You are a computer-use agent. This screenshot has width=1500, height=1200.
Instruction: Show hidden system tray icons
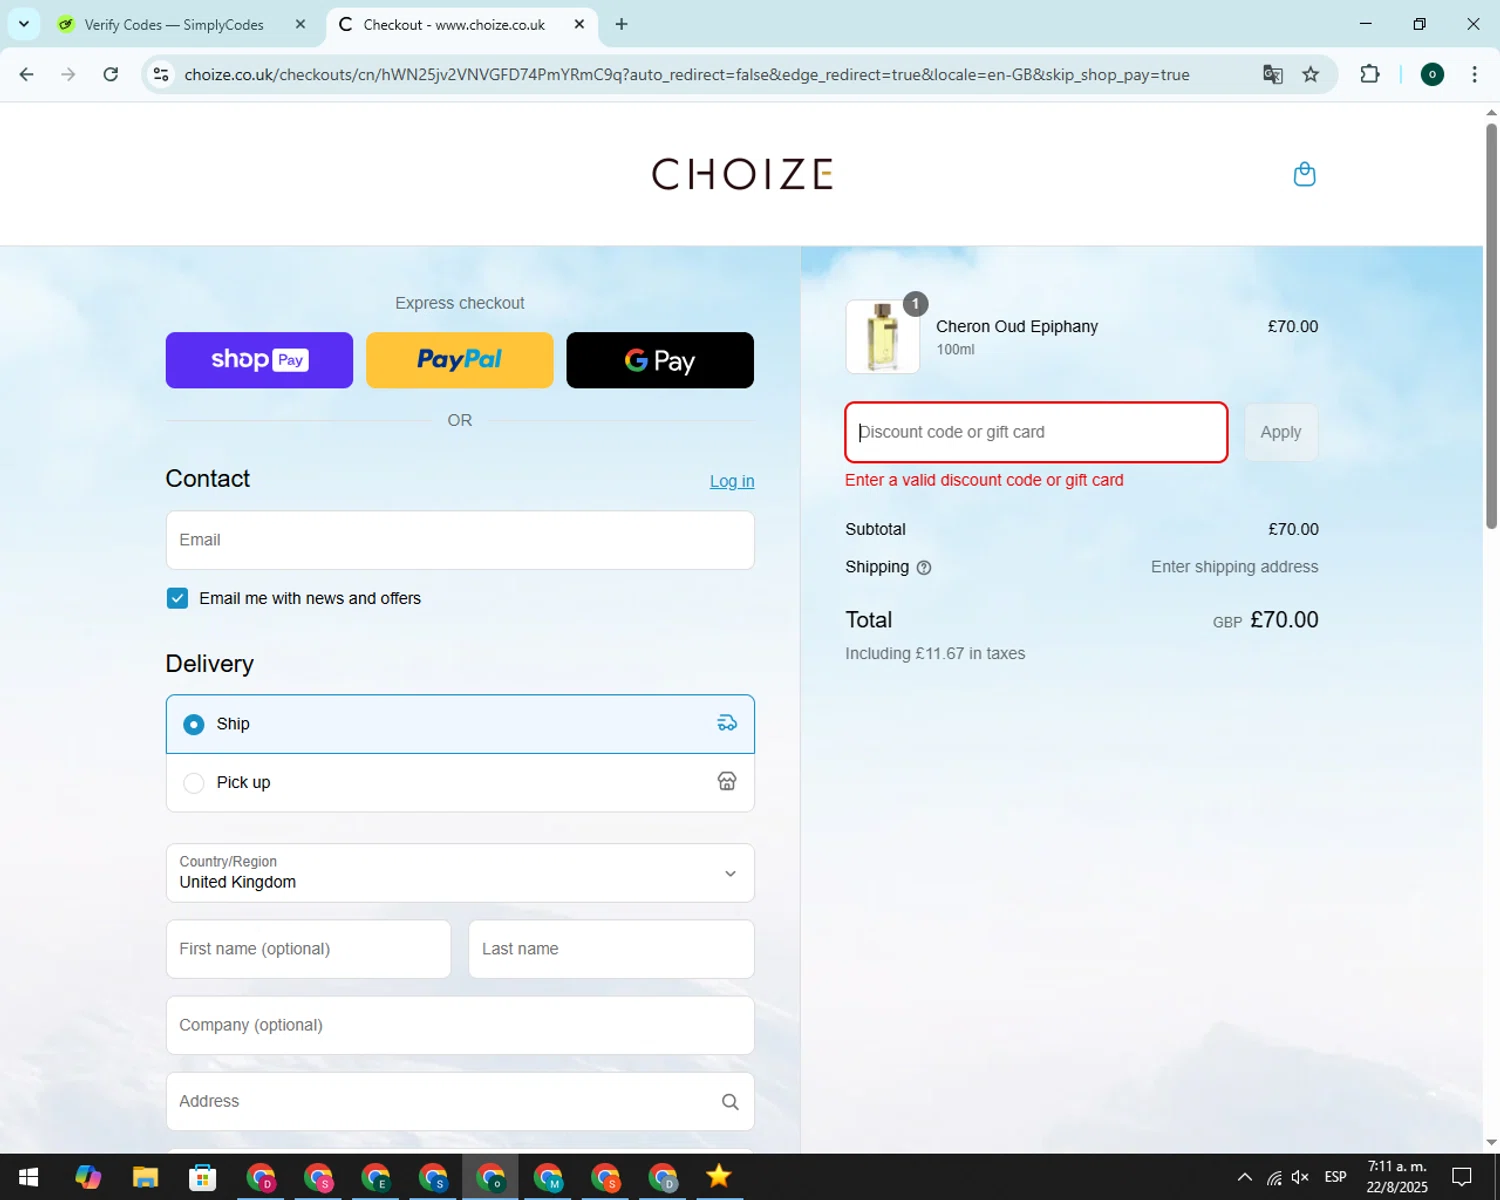click(1244, 1177)
